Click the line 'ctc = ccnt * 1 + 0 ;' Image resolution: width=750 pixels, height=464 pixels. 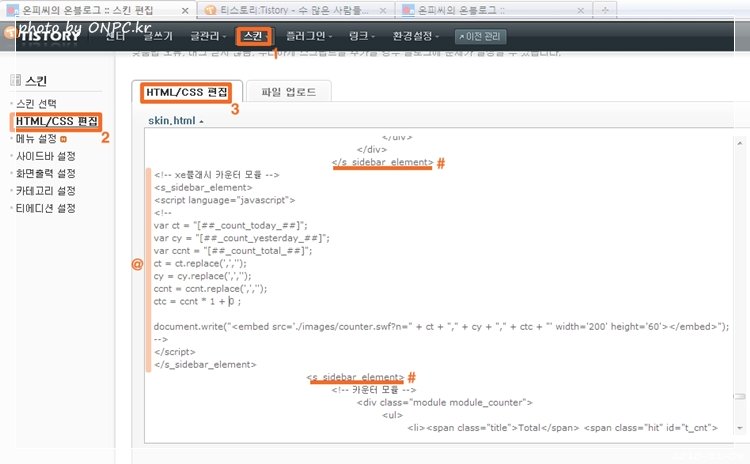[198, 301]
